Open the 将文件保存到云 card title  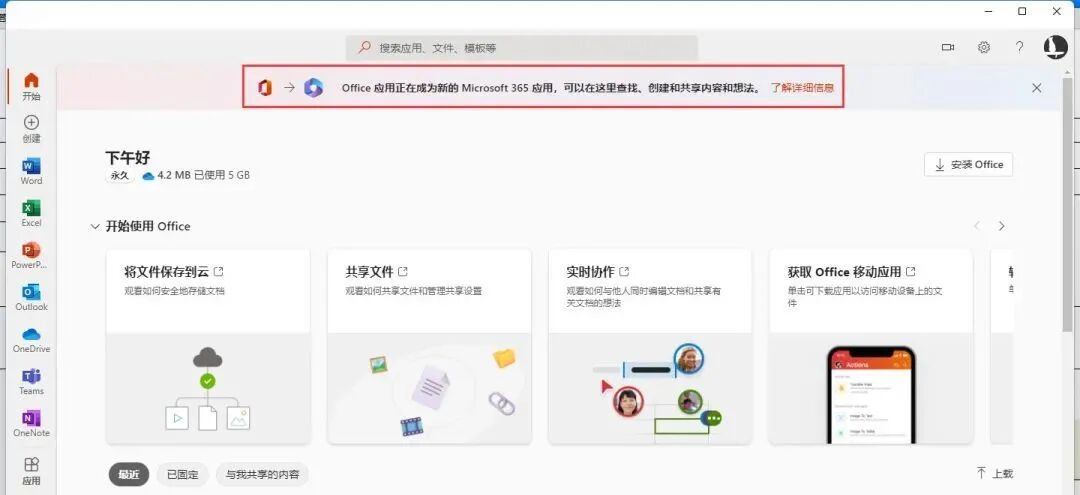click(166, 271)
